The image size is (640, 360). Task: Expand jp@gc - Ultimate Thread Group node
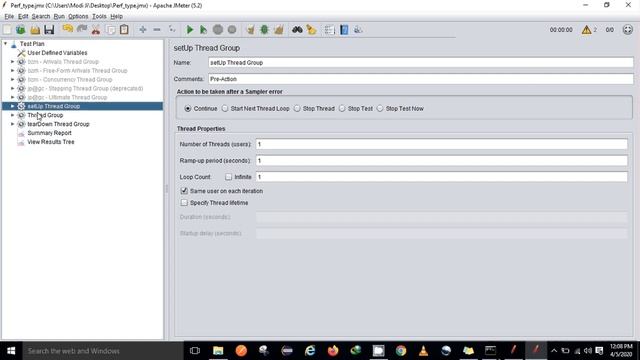13,97
